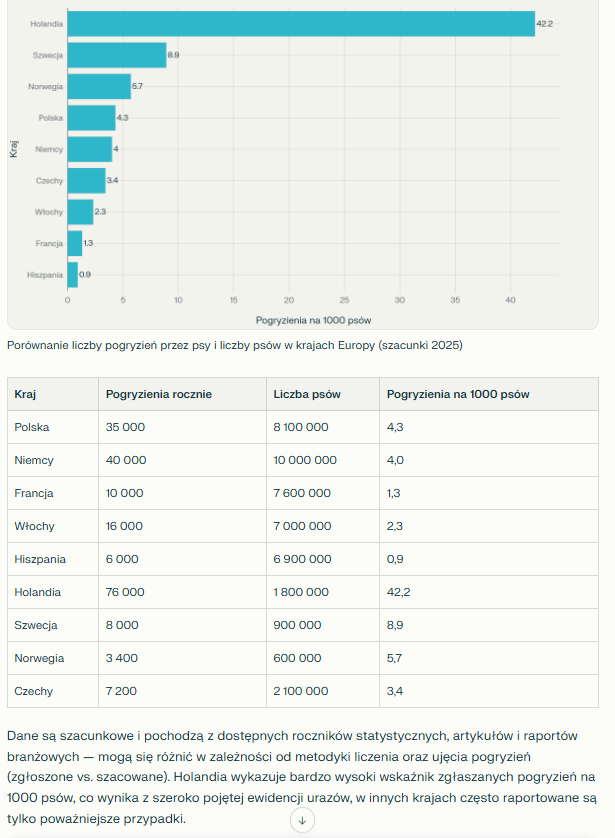The width and height of the screenshot is (615, 838).
Task: Select the Norwegia chart bar
Action: pyautogui.click(x=98, y=86)
